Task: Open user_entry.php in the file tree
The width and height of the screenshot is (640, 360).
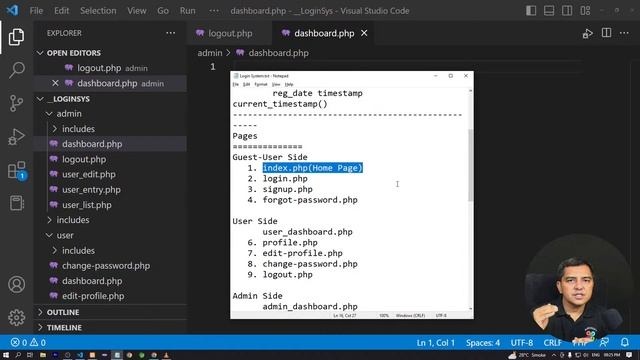Action: 91,190
